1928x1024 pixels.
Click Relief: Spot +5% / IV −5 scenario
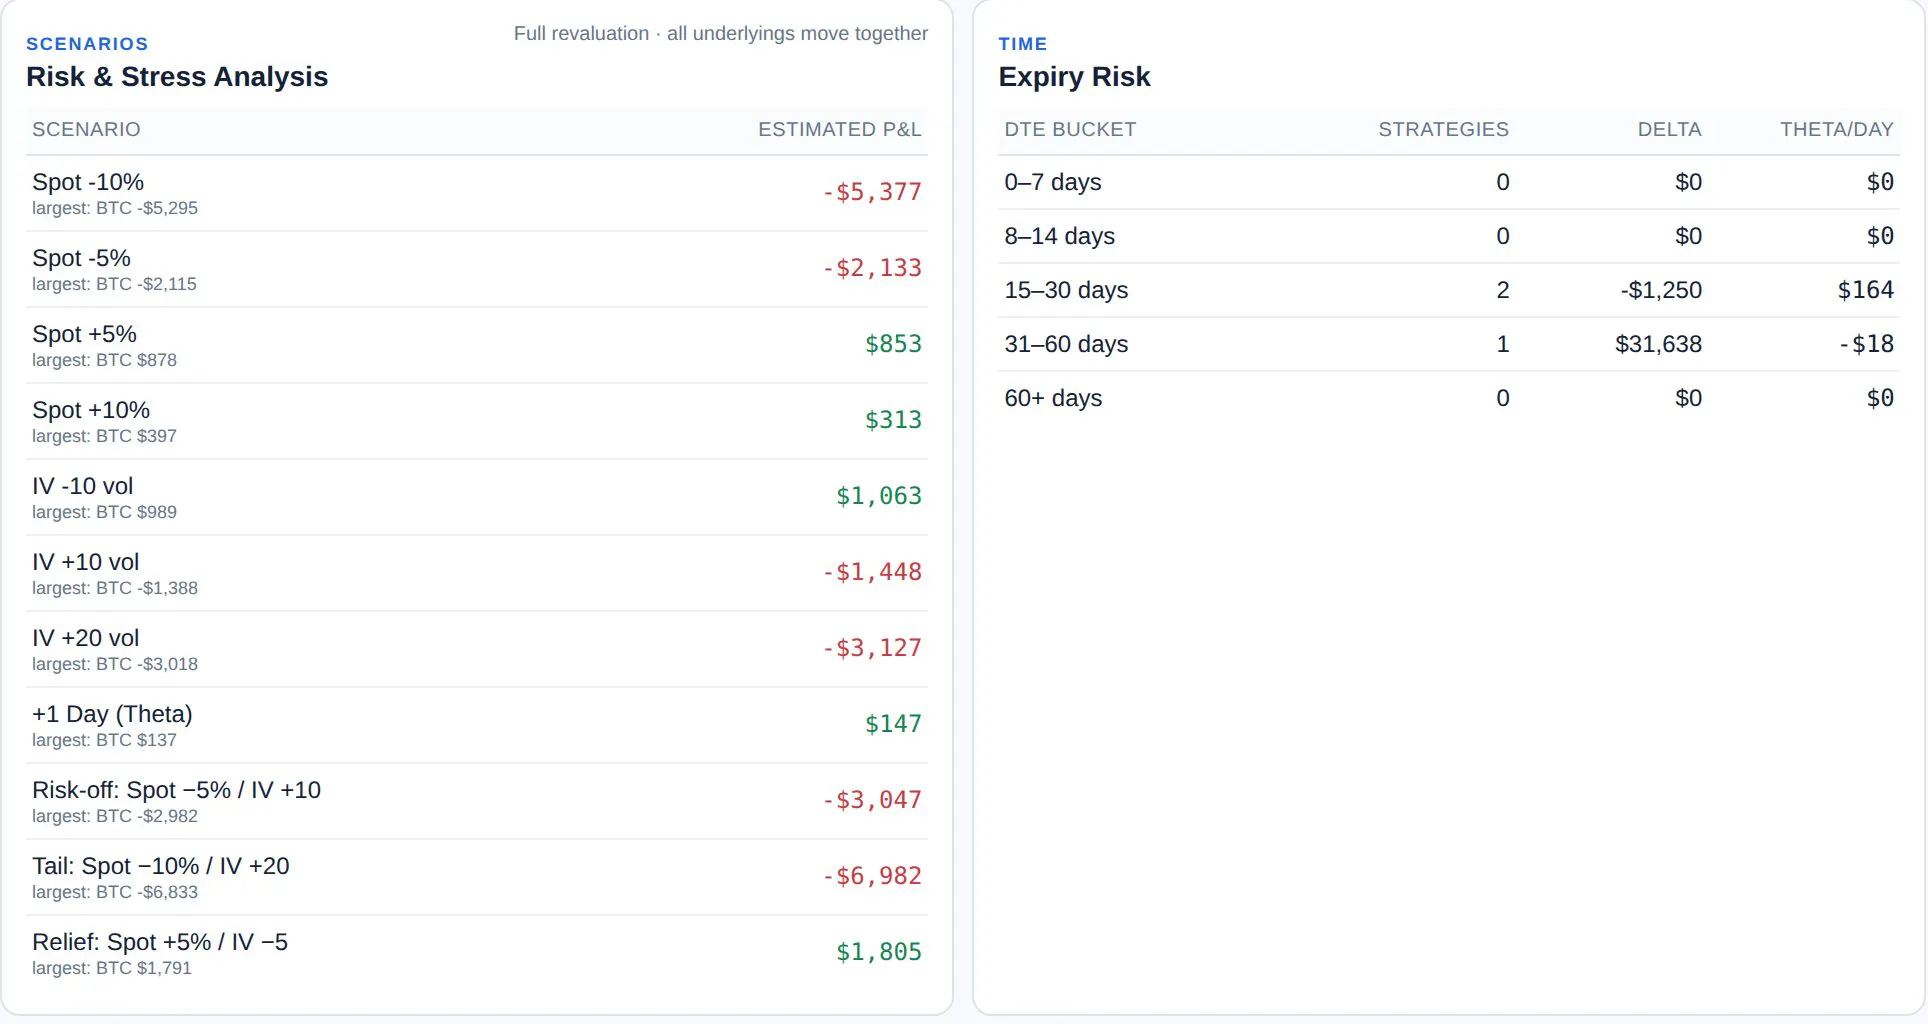(x=160, y=942)
